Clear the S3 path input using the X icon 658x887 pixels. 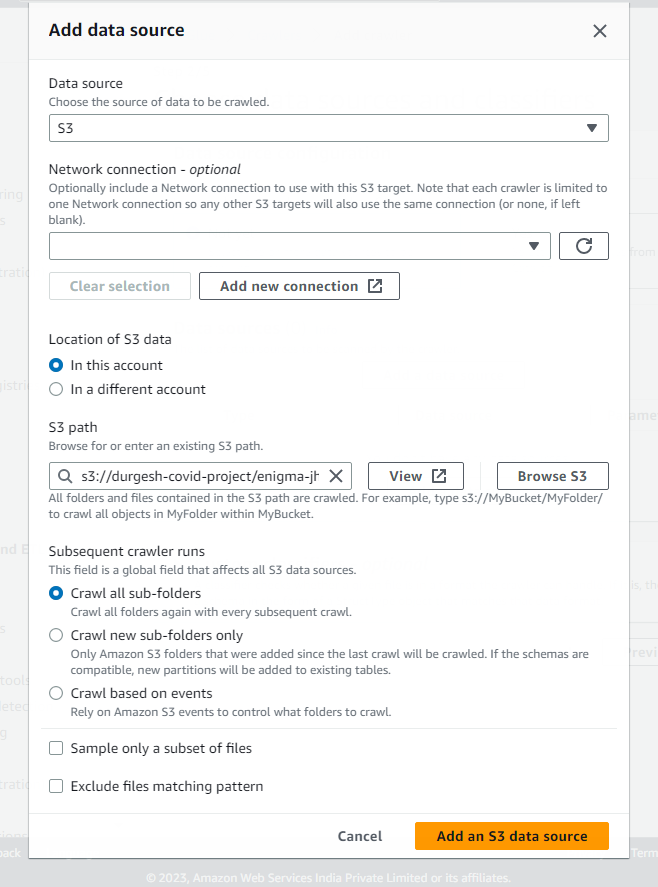pyautogui.click(x=338, y=475)
